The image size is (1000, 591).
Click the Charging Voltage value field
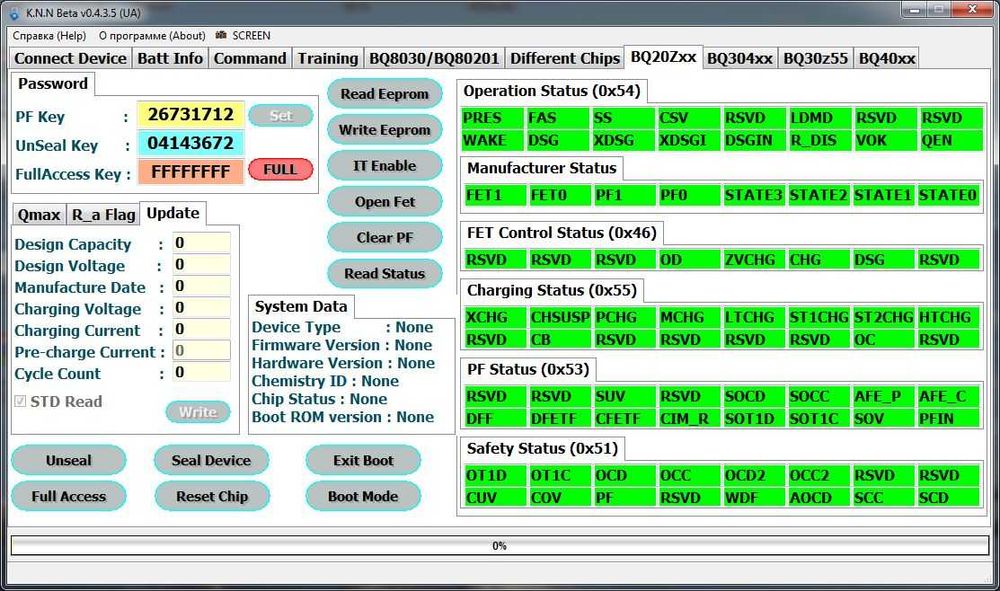pos(202,308)
